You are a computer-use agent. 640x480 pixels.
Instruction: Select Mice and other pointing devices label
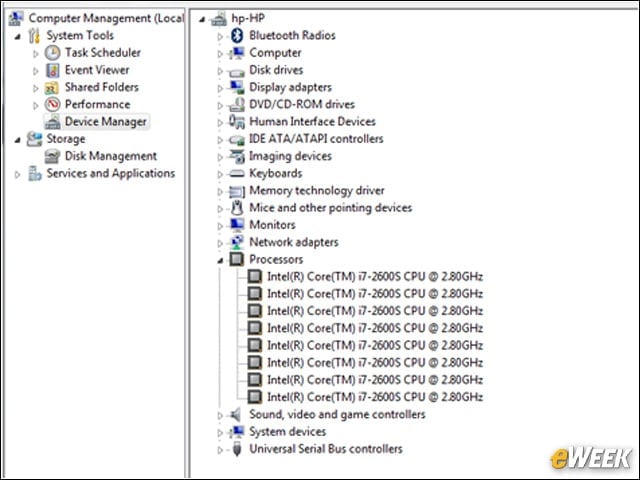(x=331, y=207)
